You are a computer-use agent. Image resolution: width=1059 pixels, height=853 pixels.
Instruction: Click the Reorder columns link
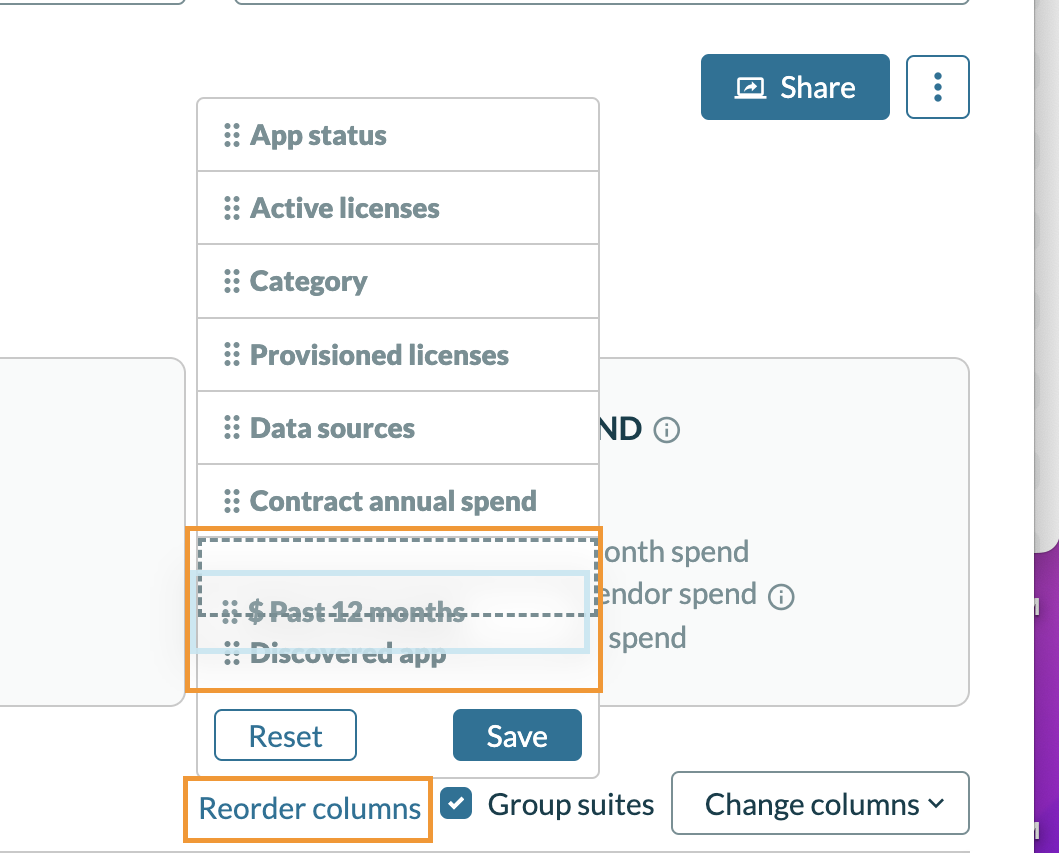309,808
